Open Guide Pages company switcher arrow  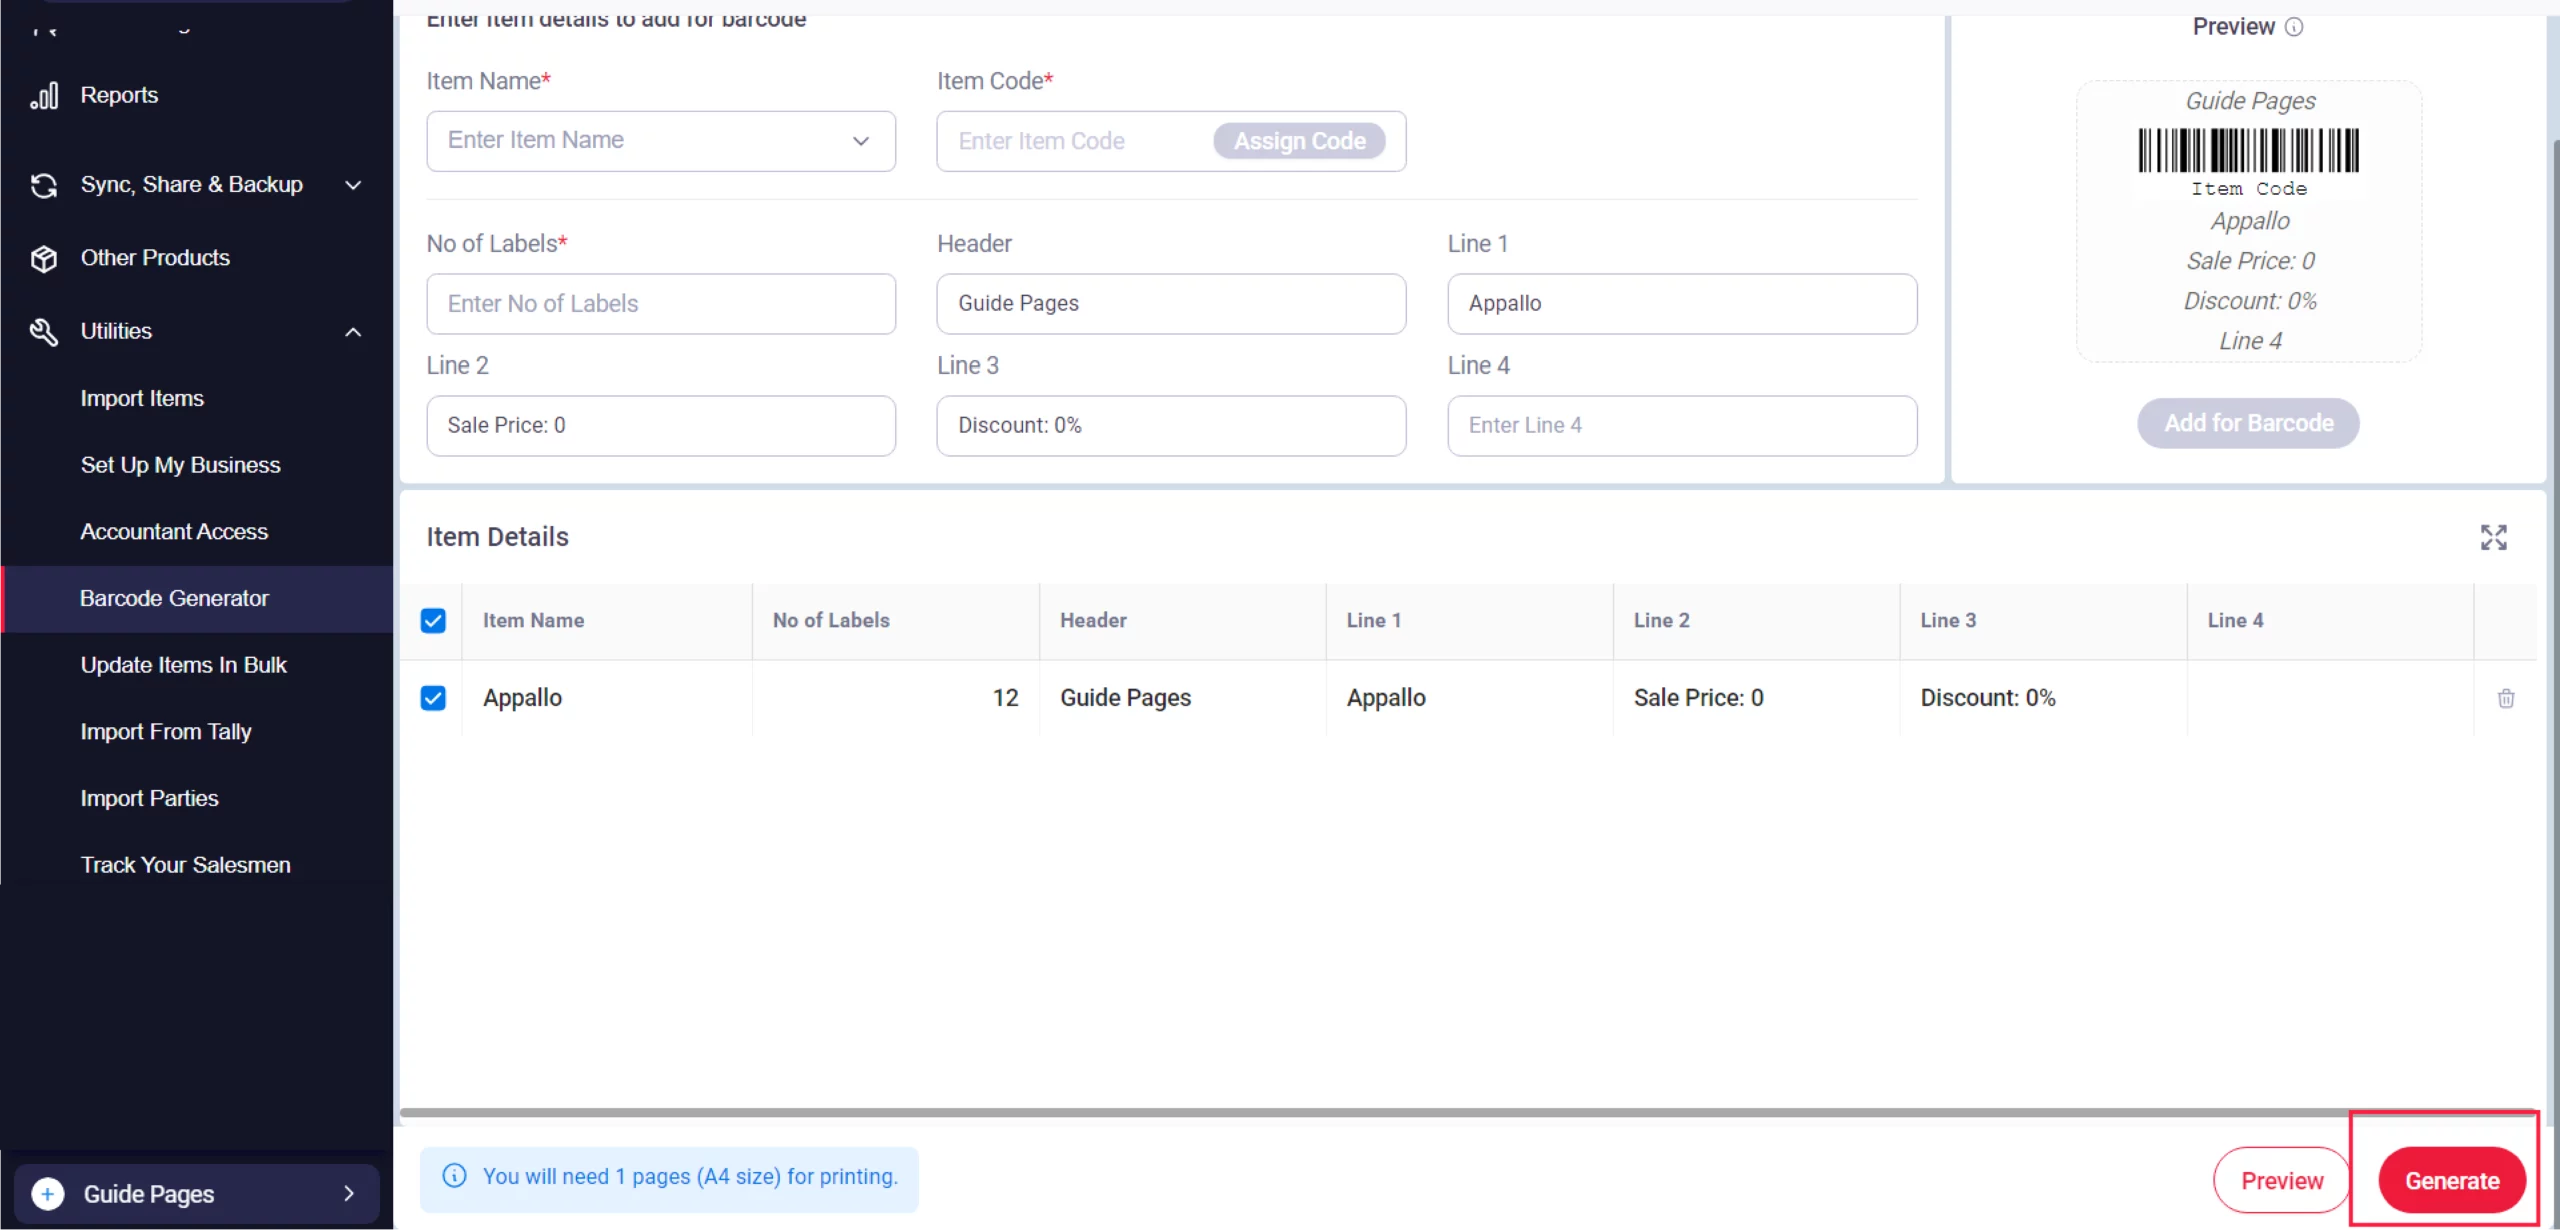pyautogui.click(x=349, y=1193)
